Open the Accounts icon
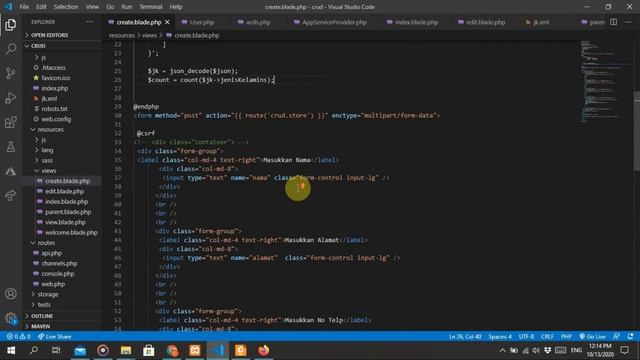640x360 pixels. [11, 293]
